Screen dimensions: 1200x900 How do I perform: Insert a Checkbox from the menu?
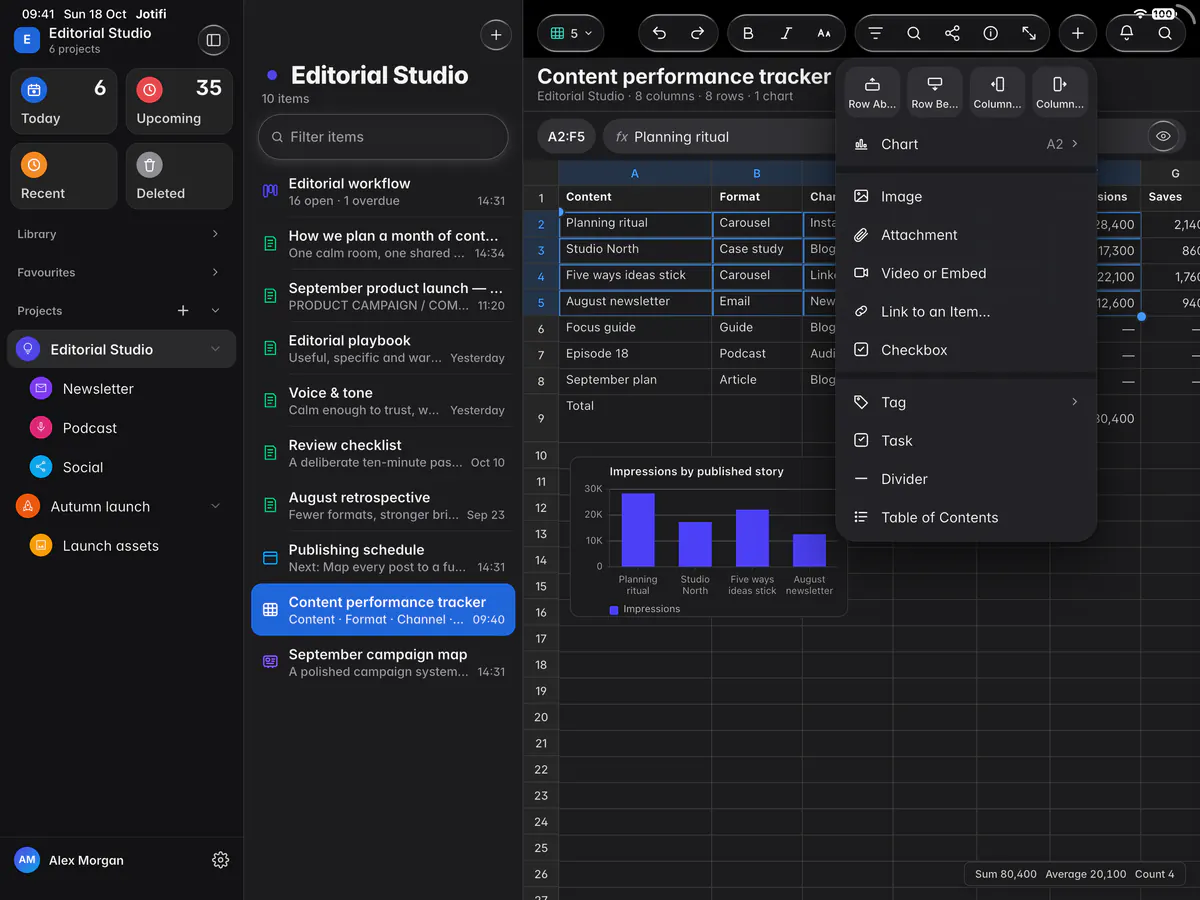point(966,350)
